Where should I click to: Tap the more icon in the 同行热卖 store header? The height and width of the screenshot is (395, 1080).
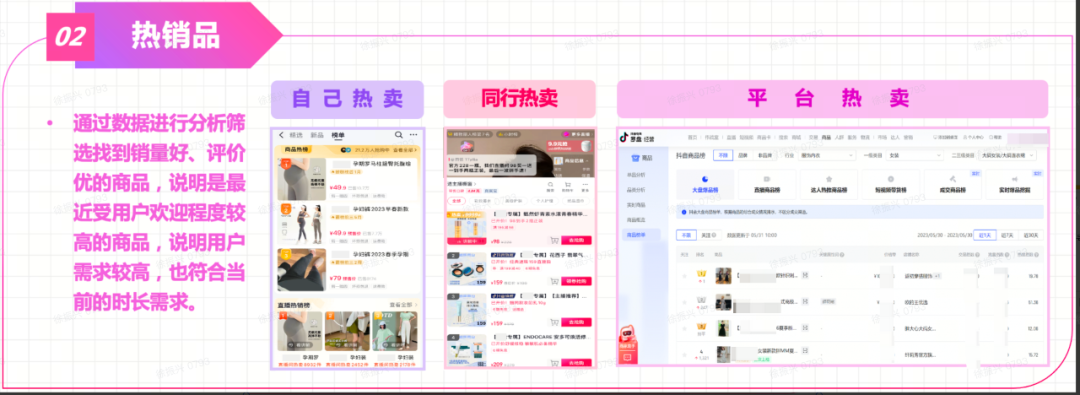585,186
